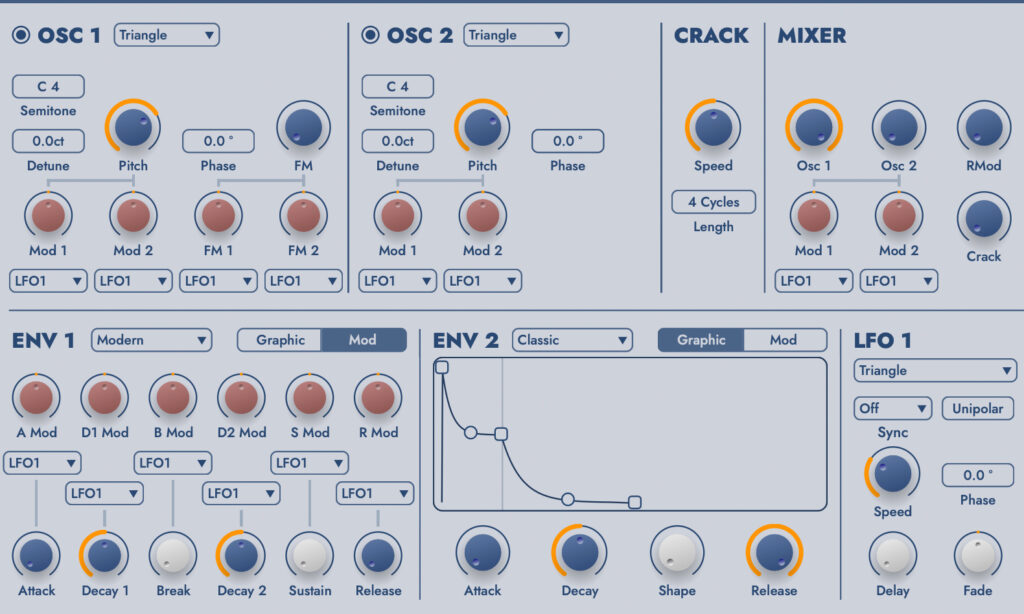
Task: Click the first envelope point in ENV 2 graph
Action: [442, 368]
